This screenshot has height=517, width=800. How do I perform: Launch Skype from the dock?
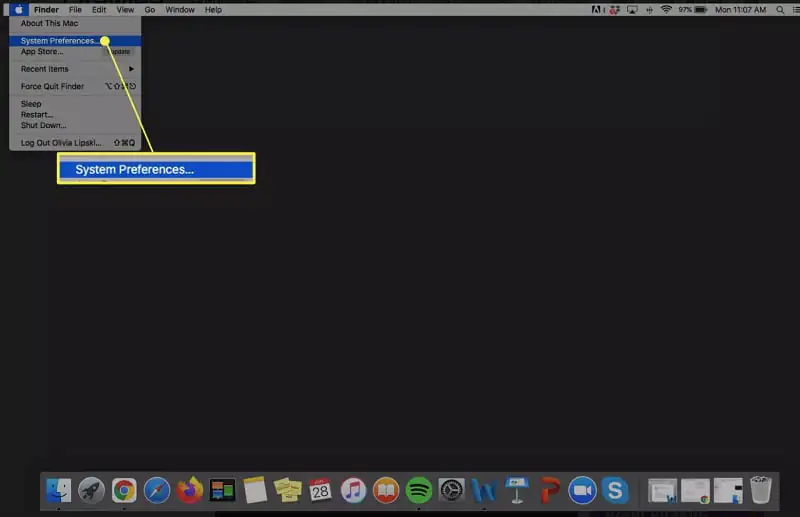(x=615, y=490)
